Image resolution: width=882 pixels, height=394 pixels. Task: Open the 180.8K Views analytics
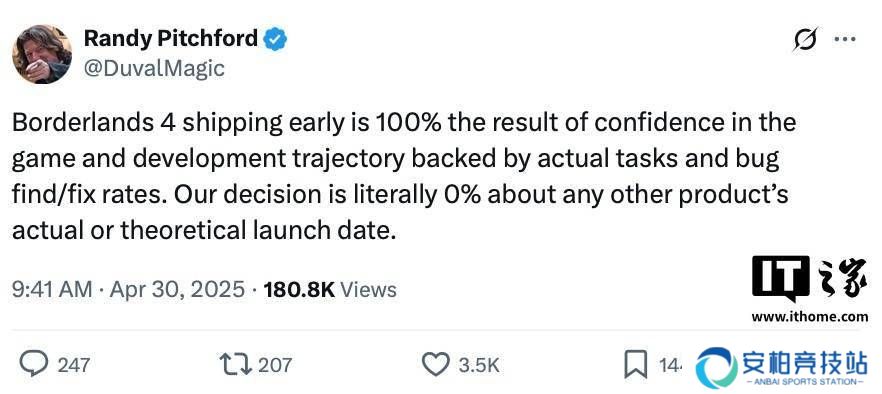click(x=330, y=290)
